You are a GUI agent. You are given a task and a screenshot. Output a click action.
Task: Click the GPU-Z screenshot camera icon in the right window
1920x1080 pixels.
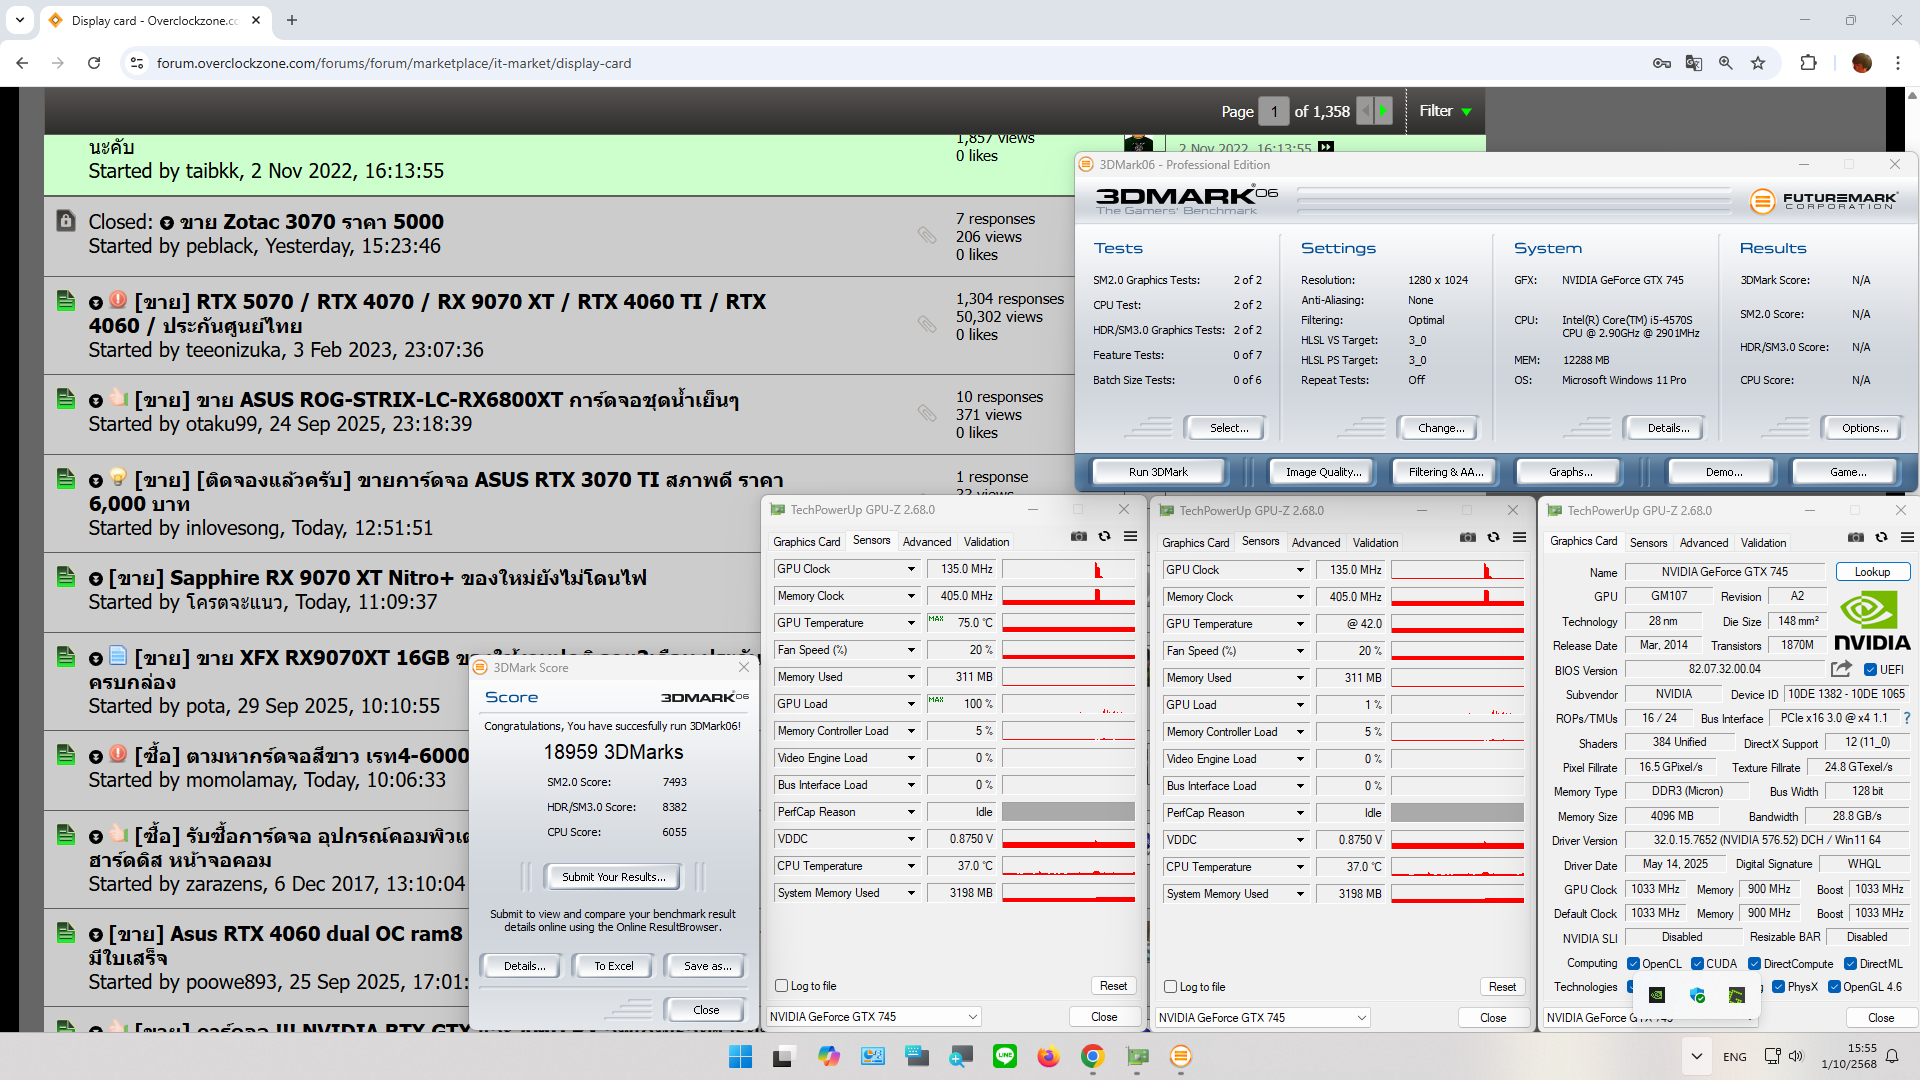coord(1855,538)
